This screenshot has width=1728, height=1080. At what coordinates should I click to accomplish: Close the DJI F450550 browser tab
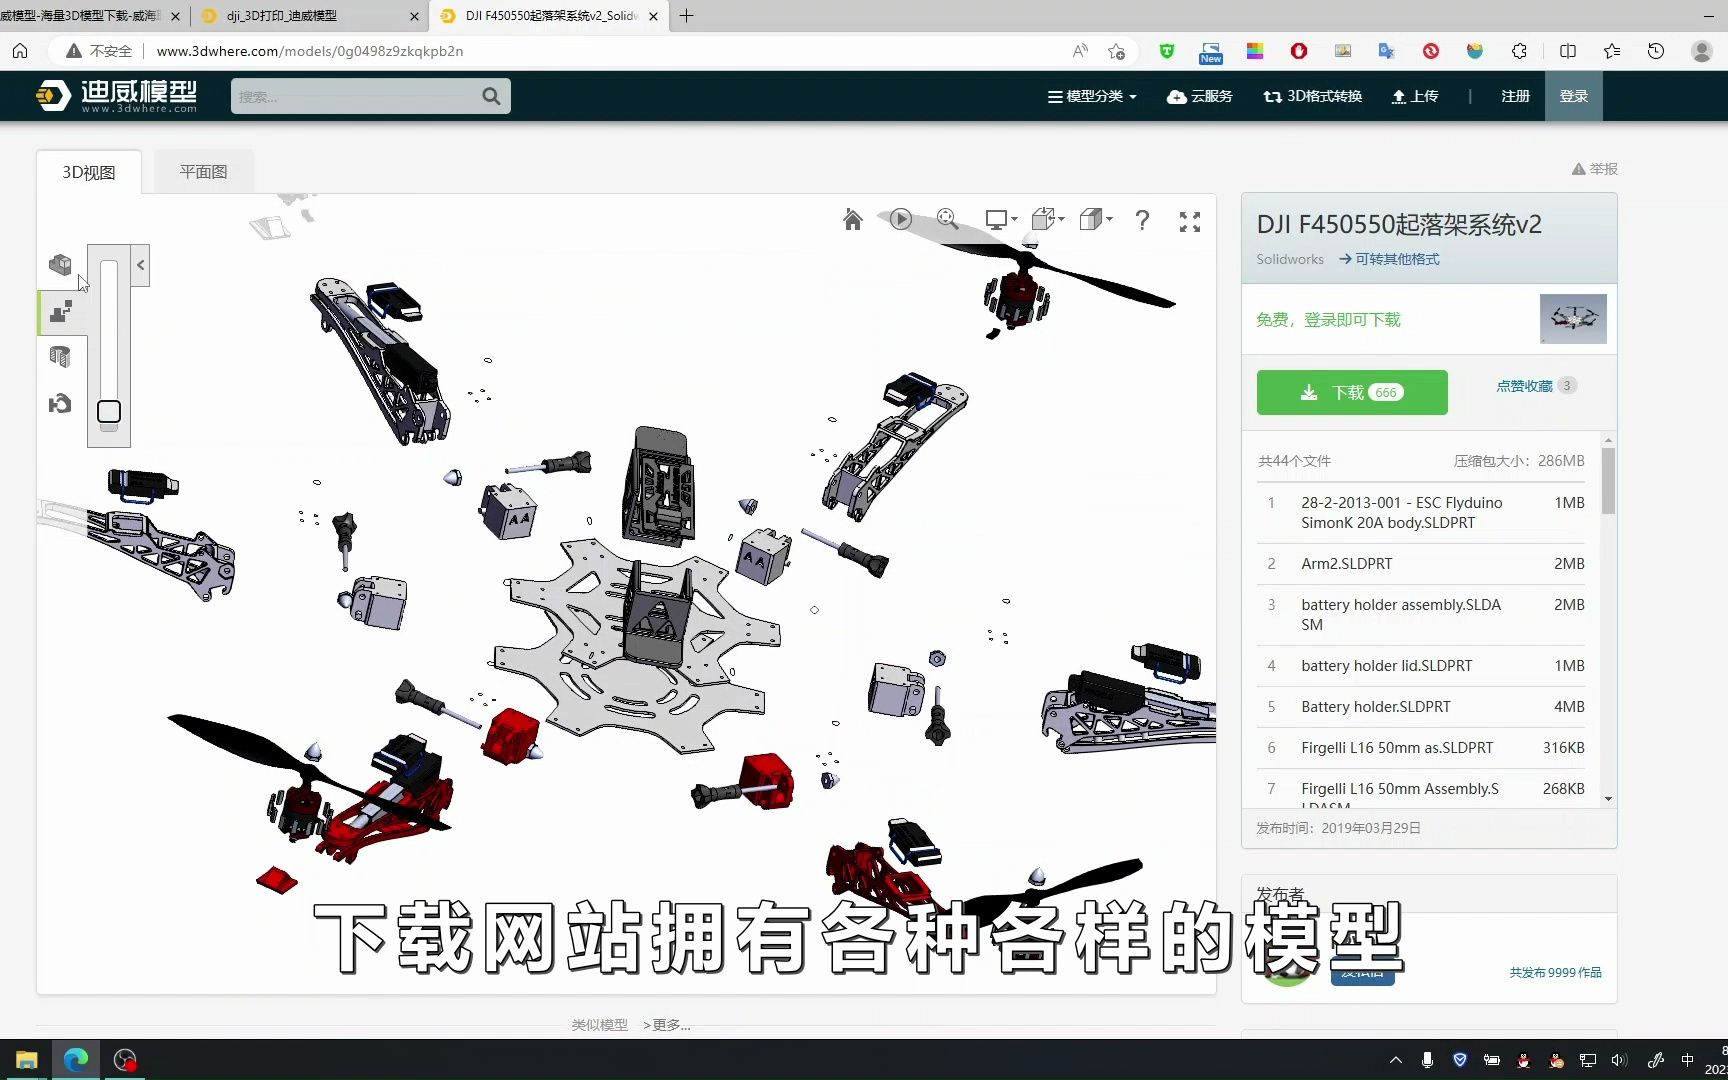click(x=653, y=16)
